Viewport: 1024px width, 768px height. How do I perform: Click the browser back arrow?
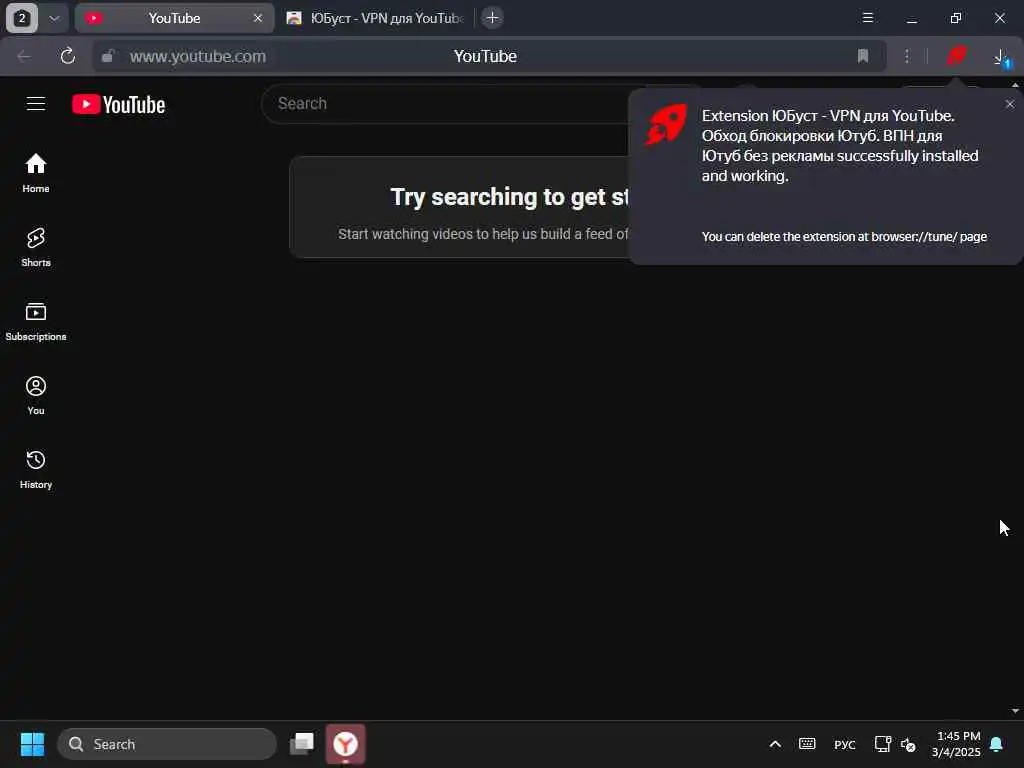coord(24,56)
